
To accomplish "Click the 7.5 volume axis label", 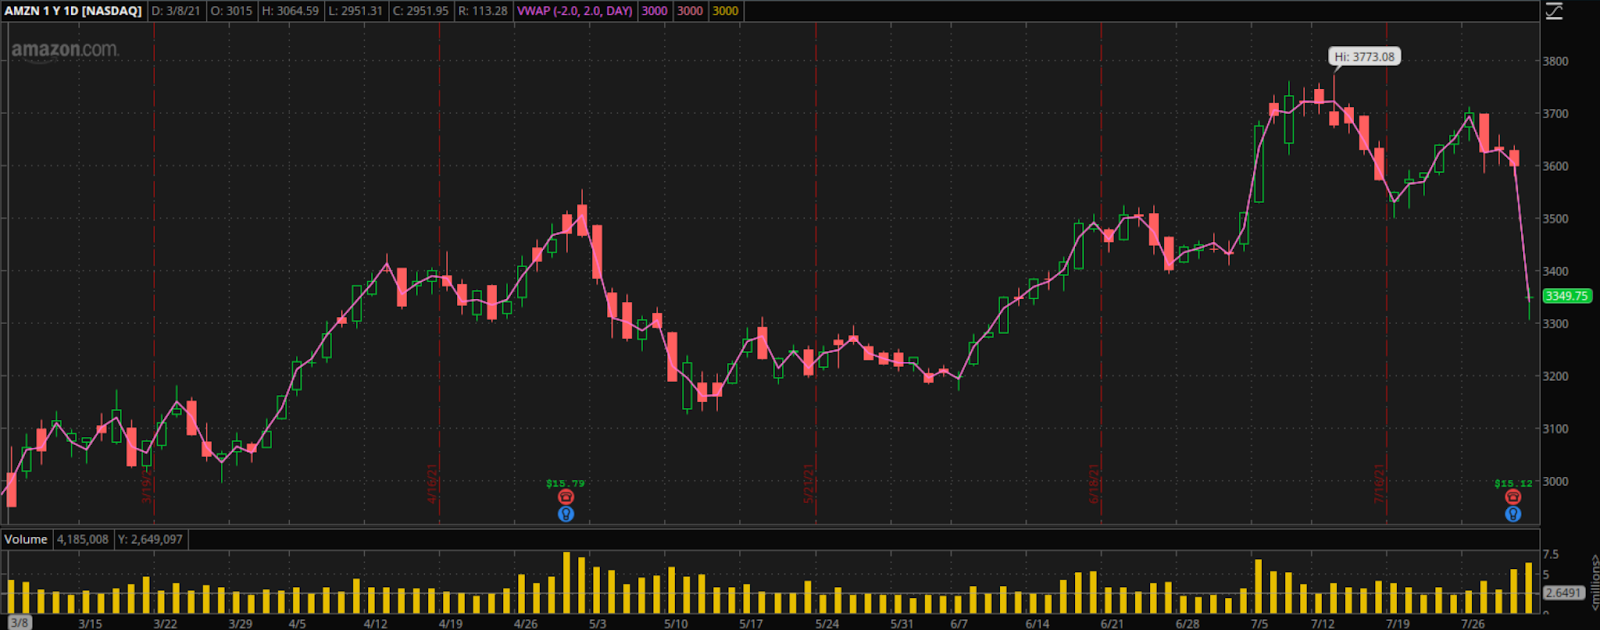I will (1550, 554).
